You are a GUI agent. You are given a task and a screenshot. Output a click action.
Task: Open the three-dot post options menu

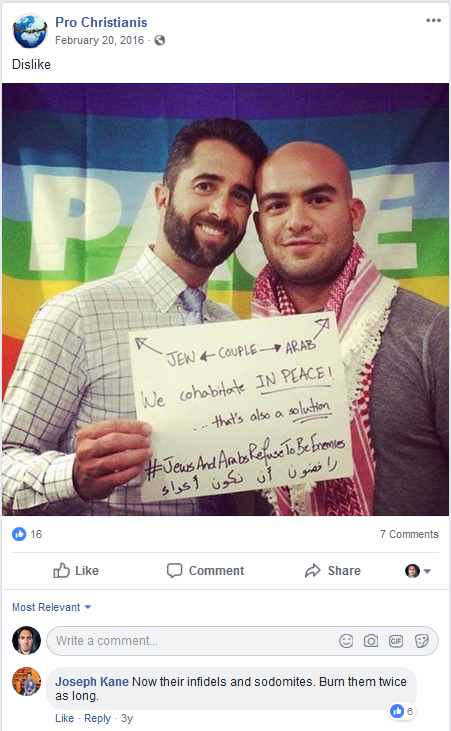433,21
